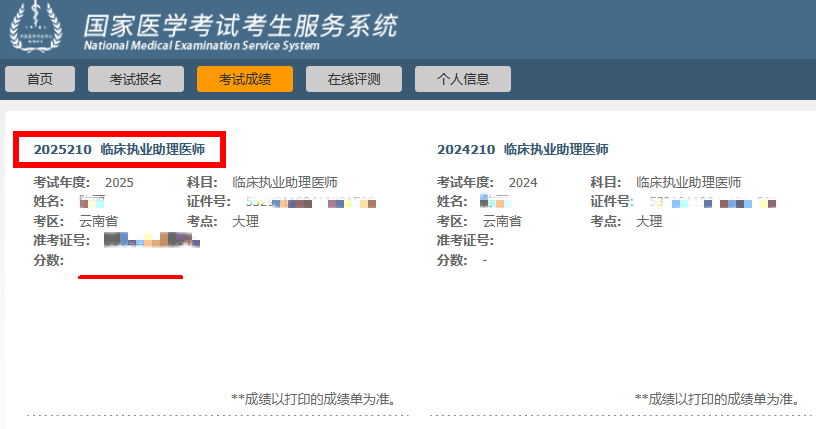Click the 国家医学考试考生服务系统 site title
This screenshot has height=429, width=816.
pos(239,24)
